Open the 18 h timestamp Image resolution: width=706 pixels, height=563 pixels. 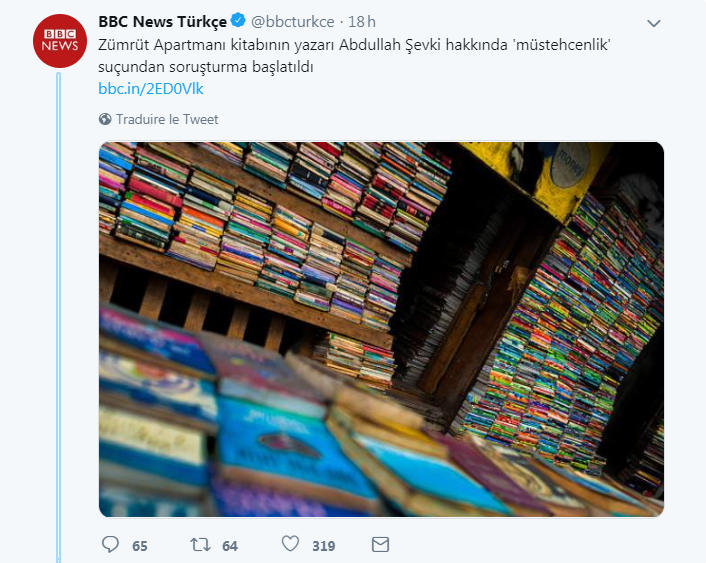click(x=362, y=22)
